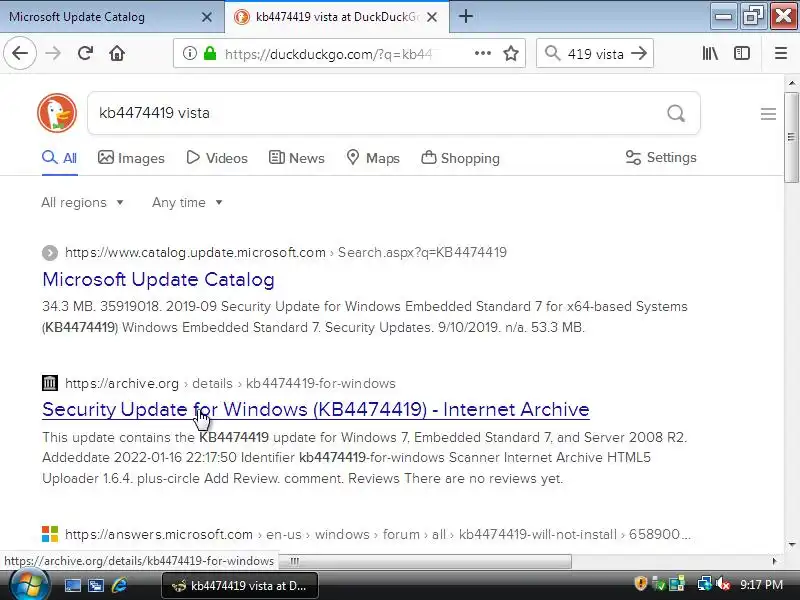
Task: Open a new tab with plus button
Action: [x=465, y=16]
